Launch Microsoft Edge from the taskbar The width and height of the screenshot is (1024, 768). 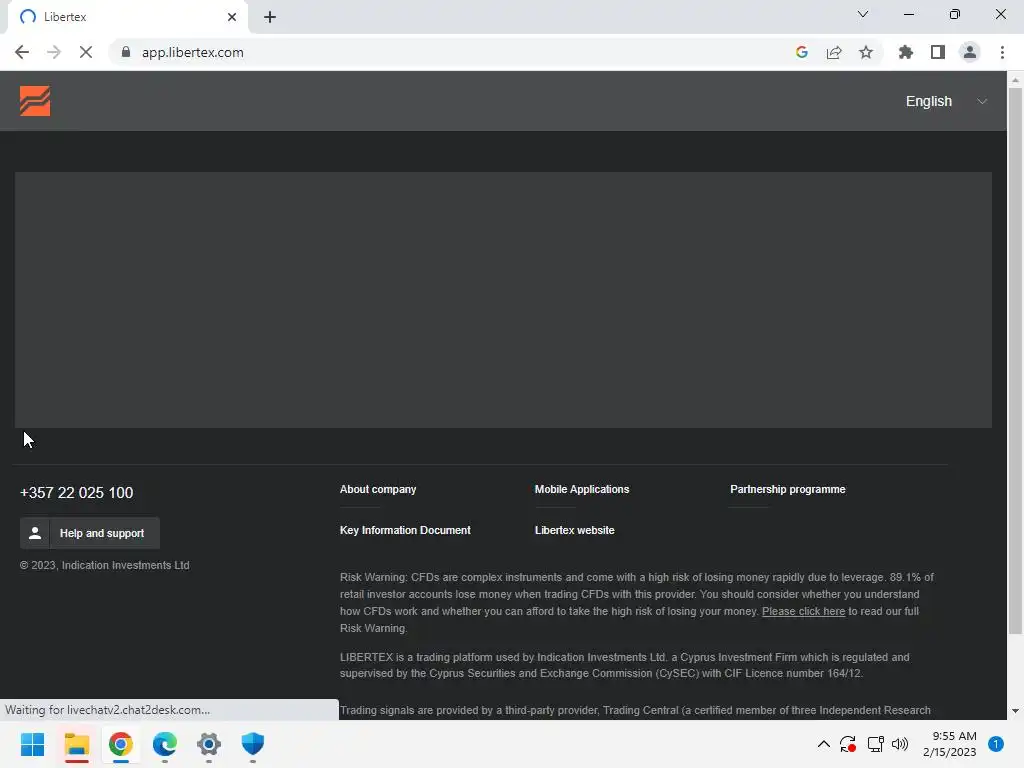coord(165,744)
